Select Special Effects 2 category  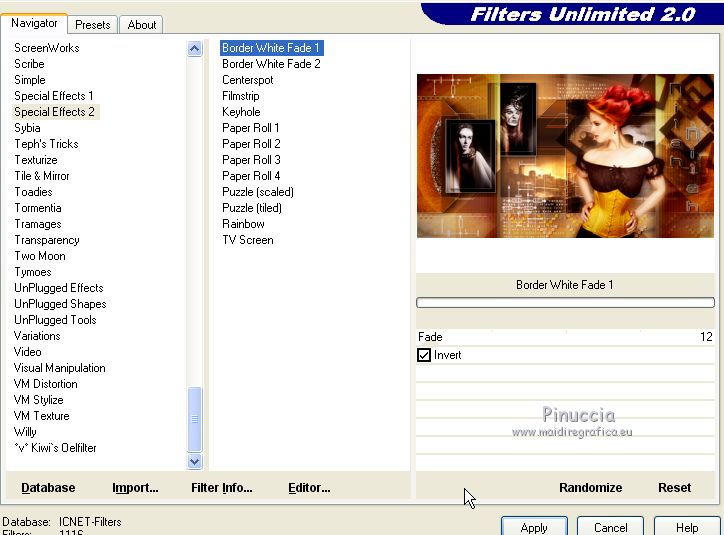point(54,112)
